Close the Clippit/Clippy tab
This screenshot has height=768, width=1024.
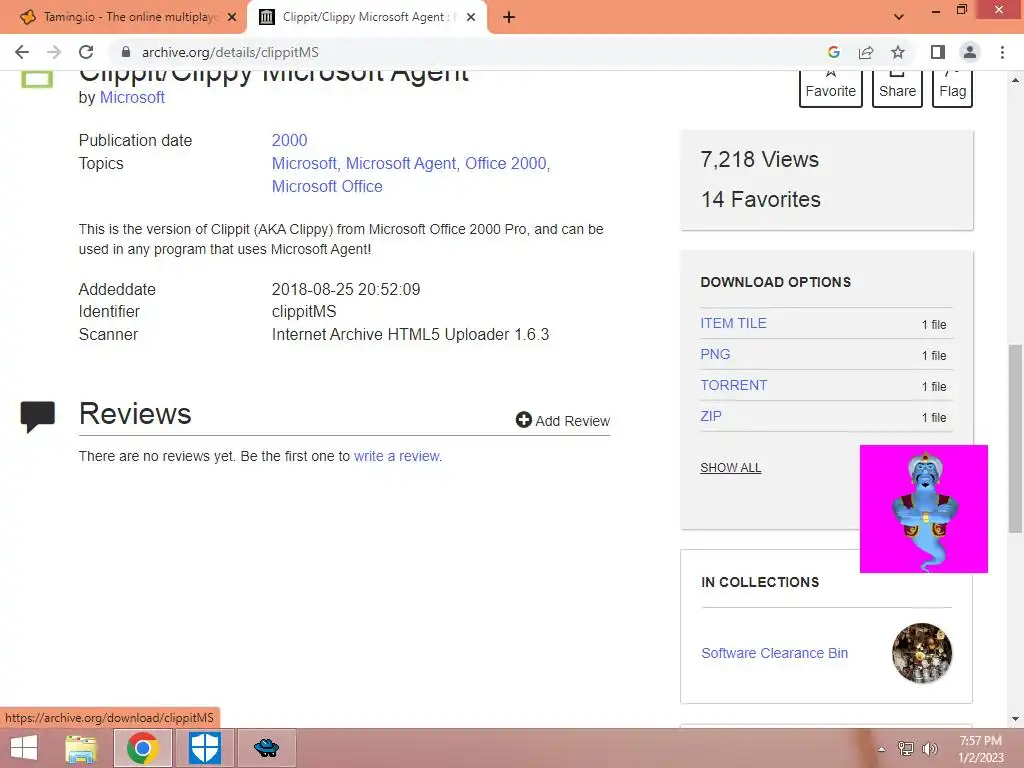pyautogui.click(x=471, y=18)
